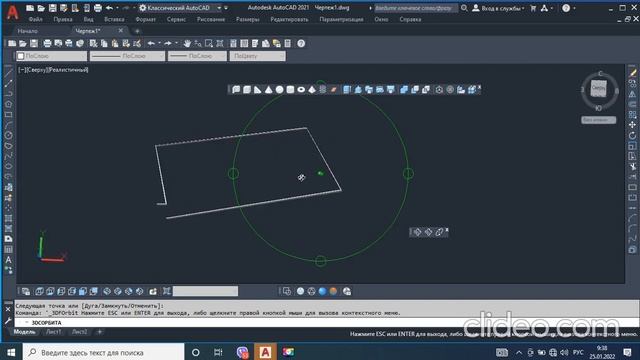Click the ViewCube north compass letter С
The height and width of the screenshot is (360, 640).
click(600, 73)
